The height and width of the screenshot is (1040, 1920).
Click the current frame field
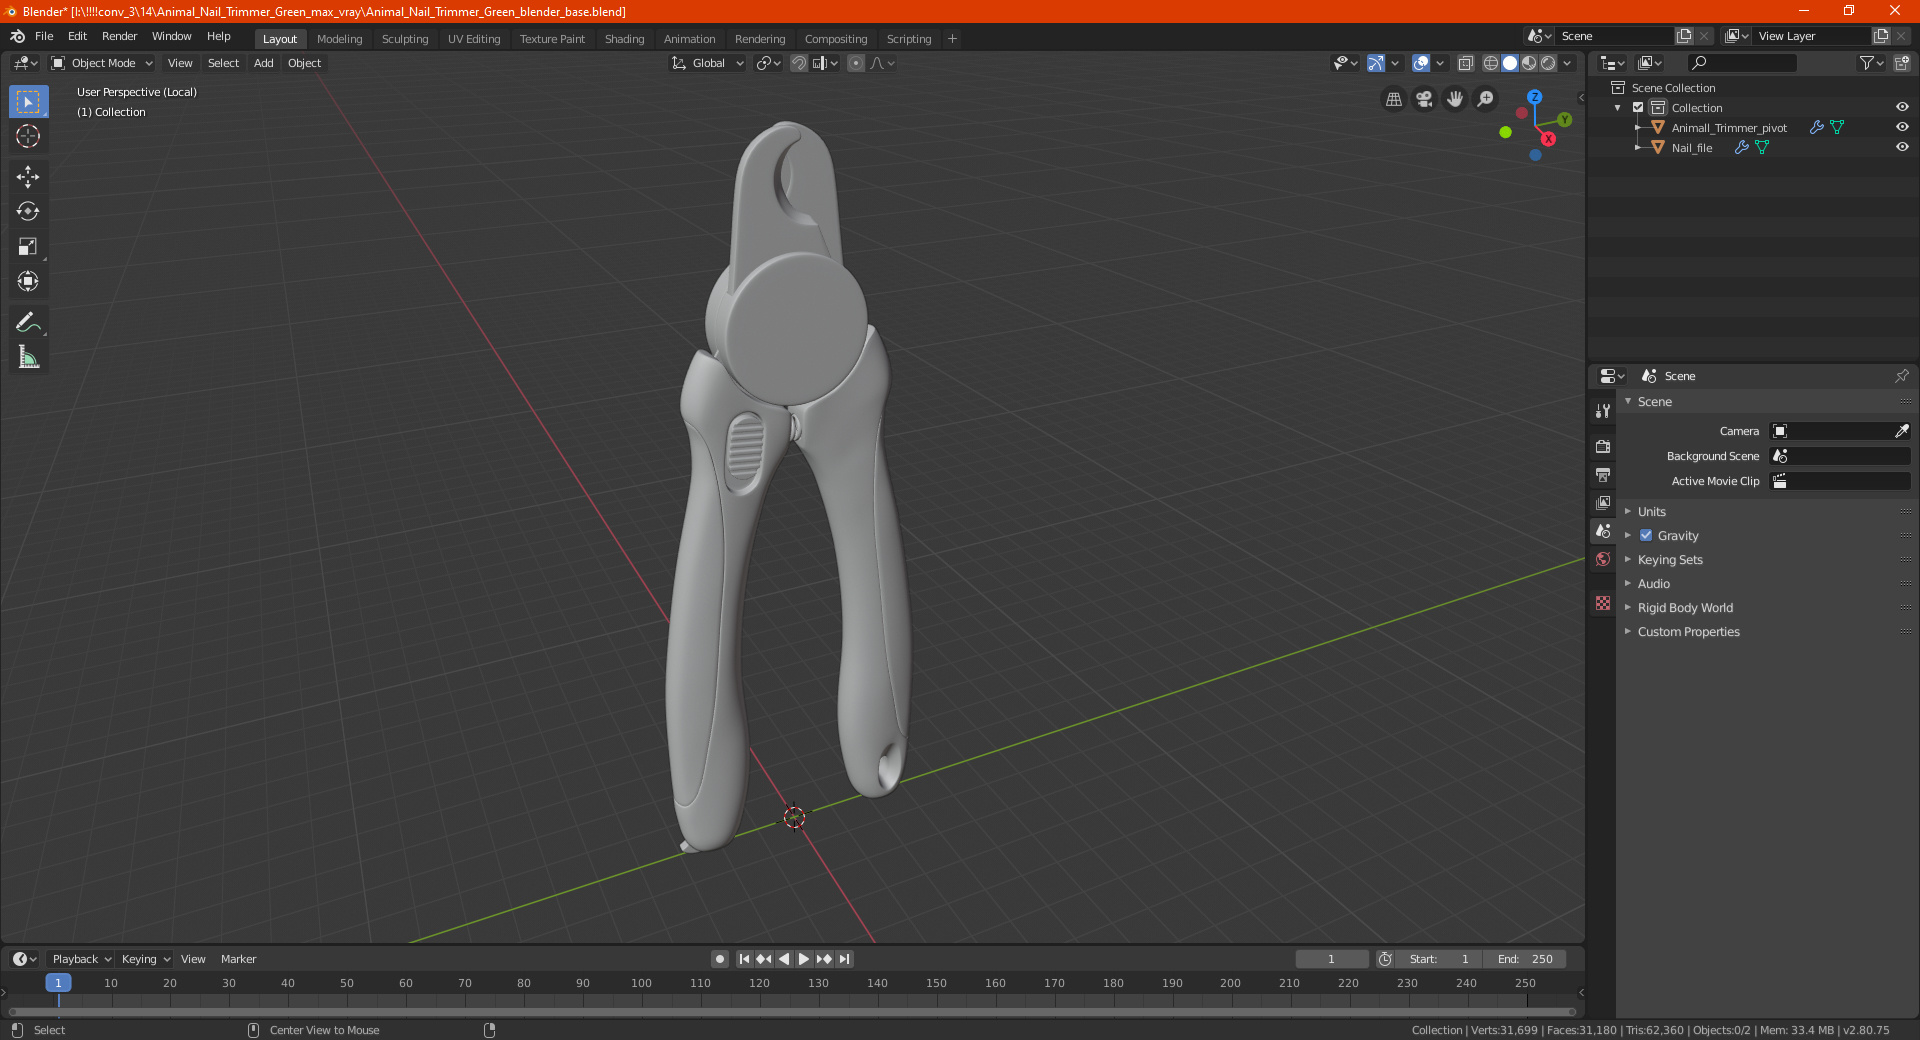pyautogui.click(x=1331, y=959)
